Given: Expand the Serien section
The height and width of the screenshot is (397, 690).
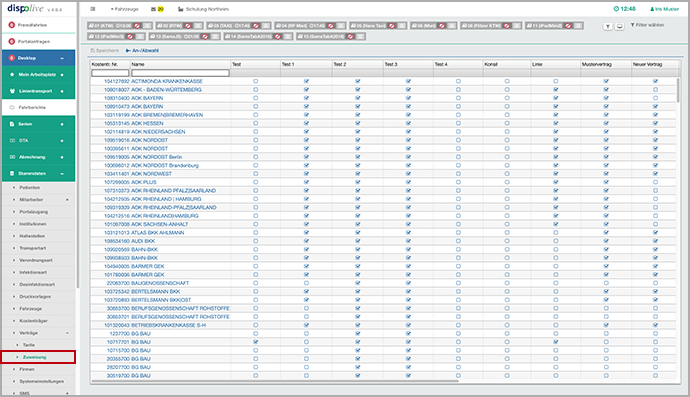Looking at the screenshot, I should coord(62,124).
